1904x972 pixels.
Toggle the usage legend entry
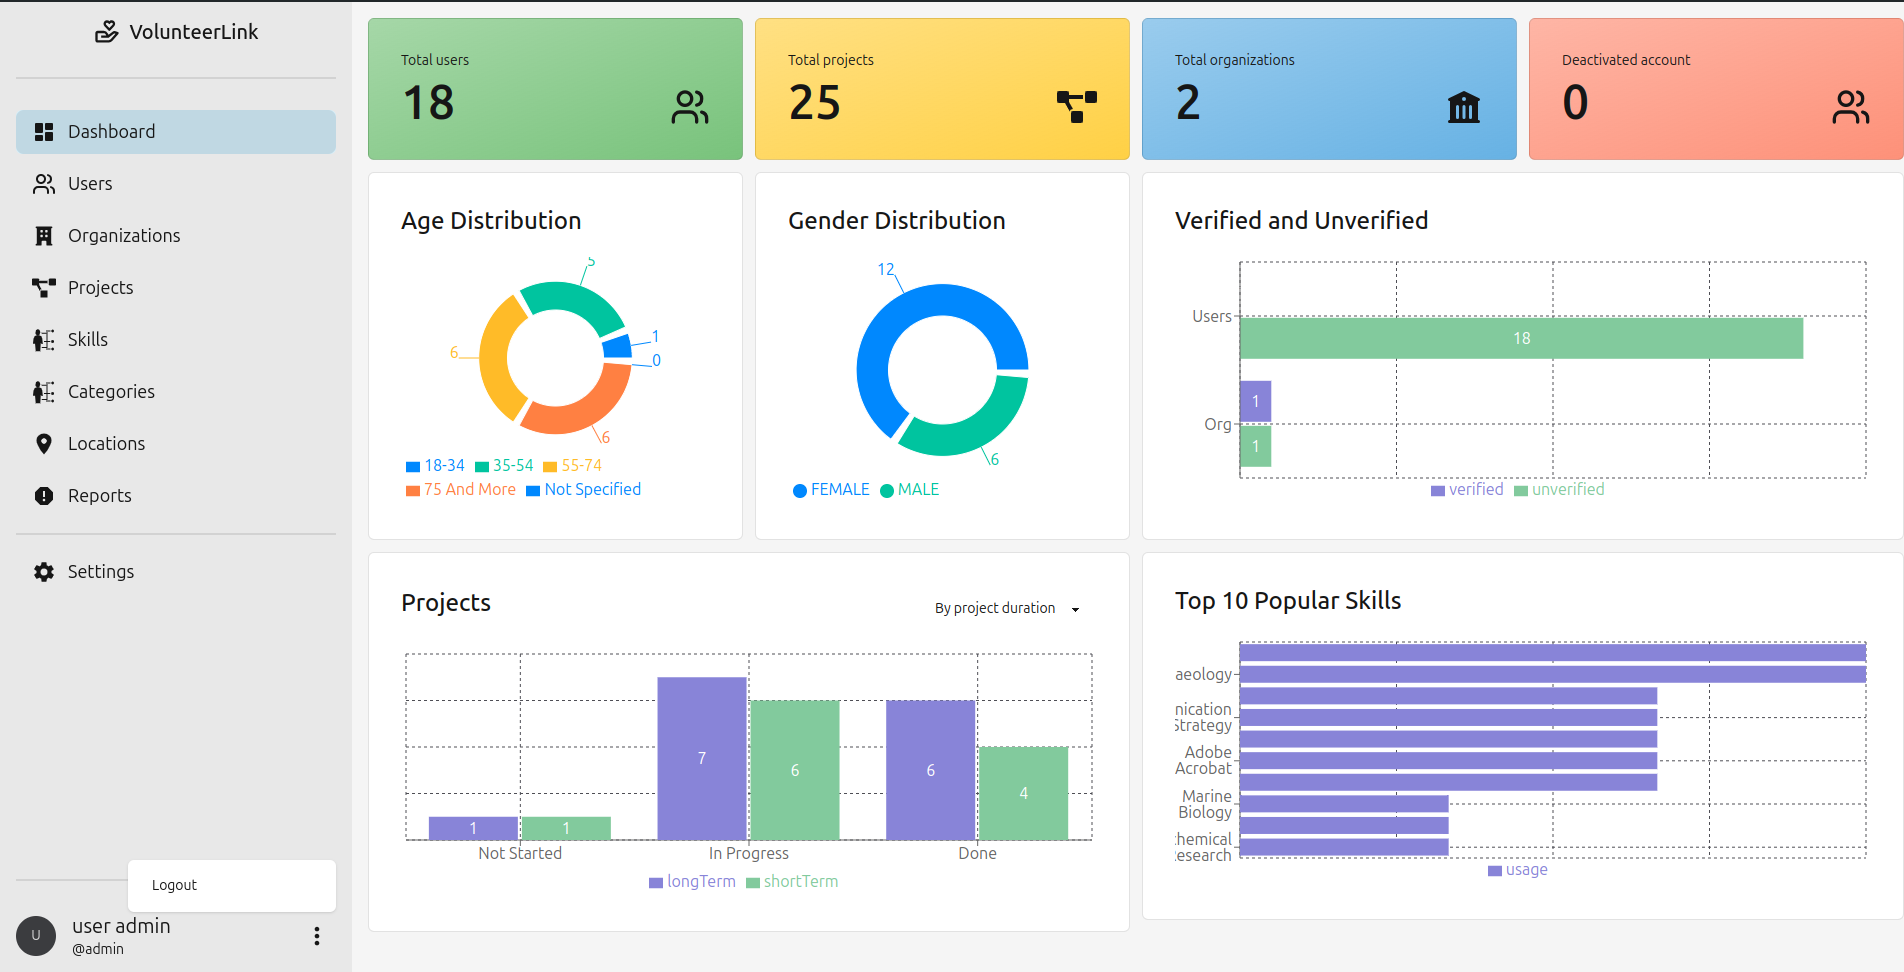pyautogui.click(x=1518, y=870)
